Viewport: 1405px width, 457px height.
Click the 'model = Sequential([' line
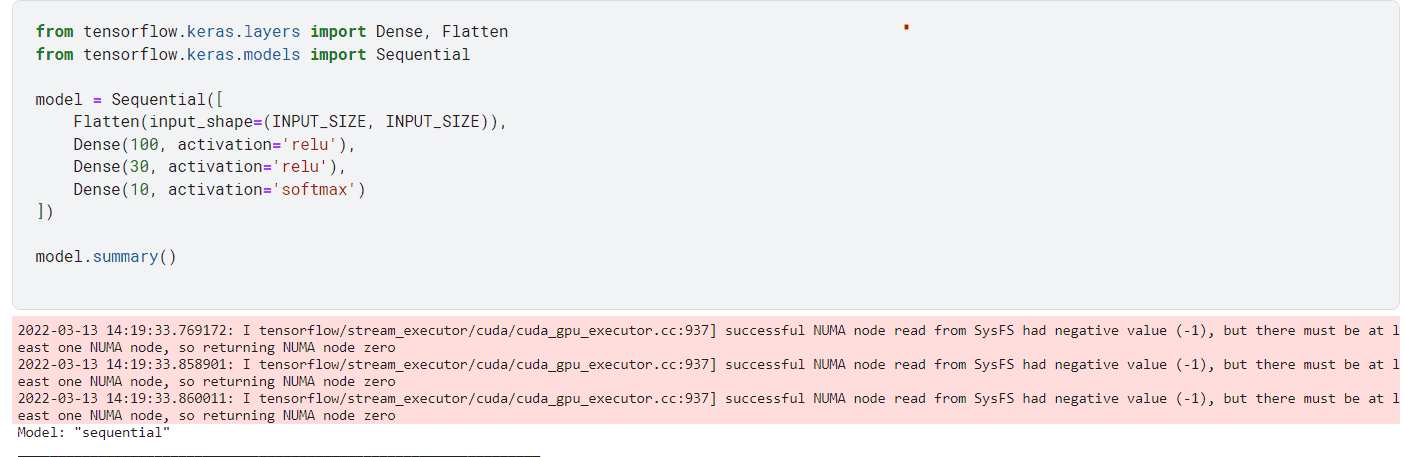(129, 100)
